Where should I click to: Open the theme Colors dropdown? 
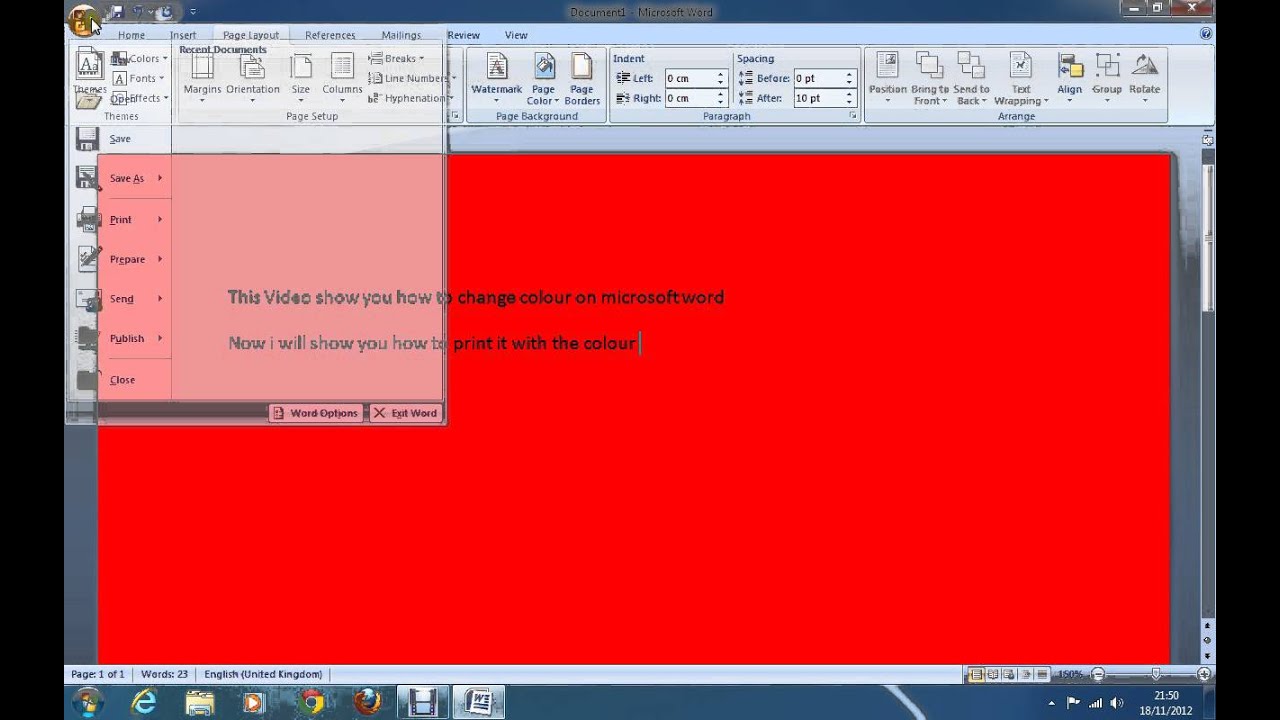point(140,58)
